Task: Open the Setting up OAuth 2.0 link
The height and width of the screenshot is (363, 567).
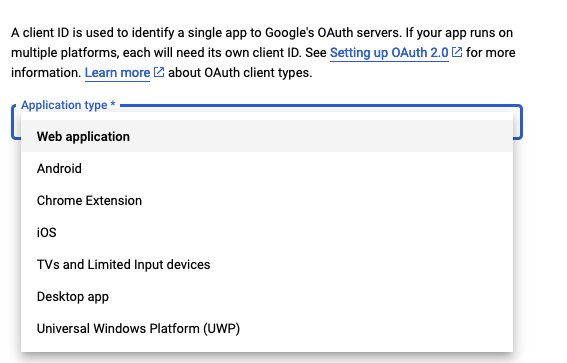Action: tap(389, 53)
